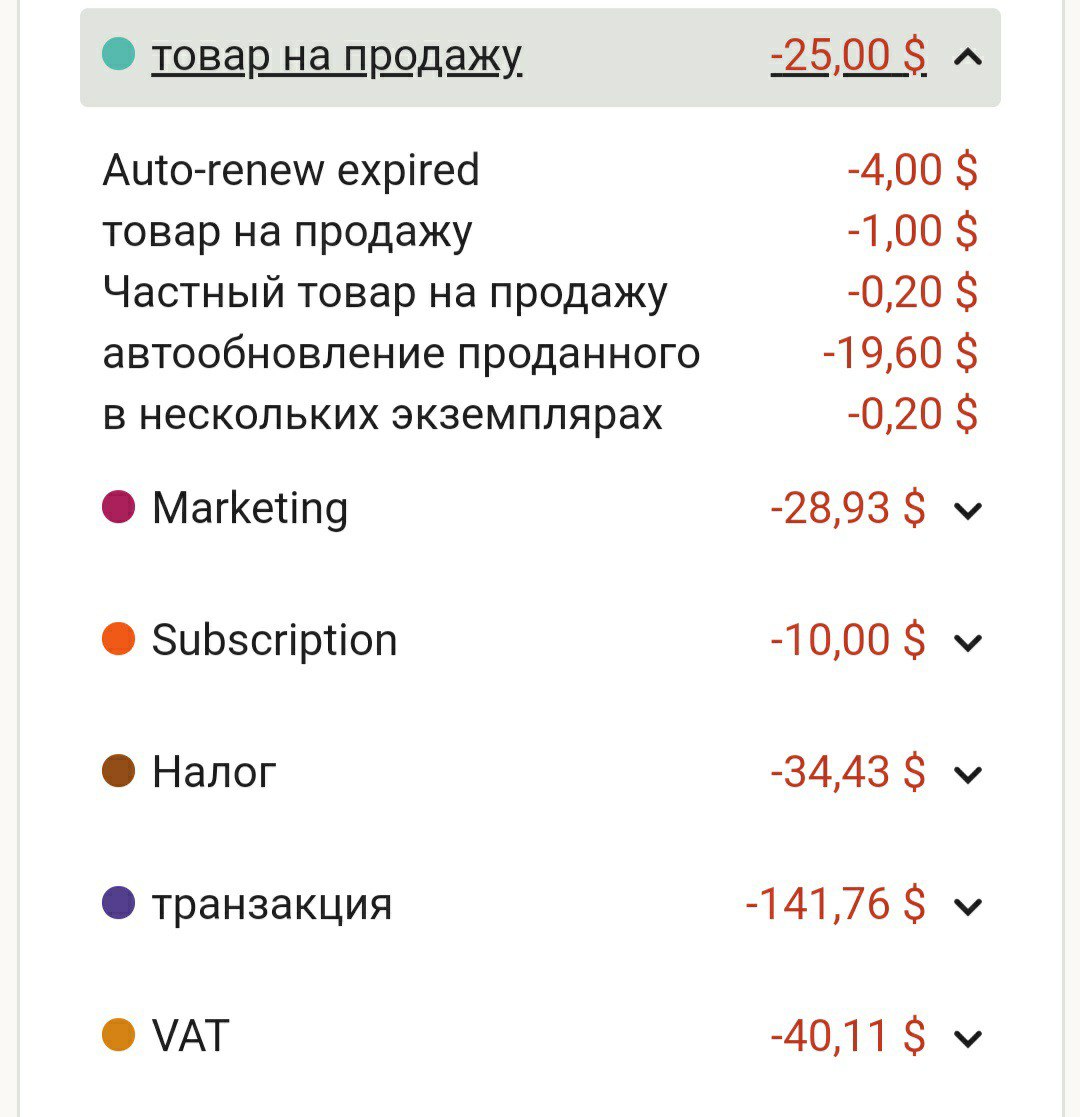Select the Marketing category label

click(250, 509)
